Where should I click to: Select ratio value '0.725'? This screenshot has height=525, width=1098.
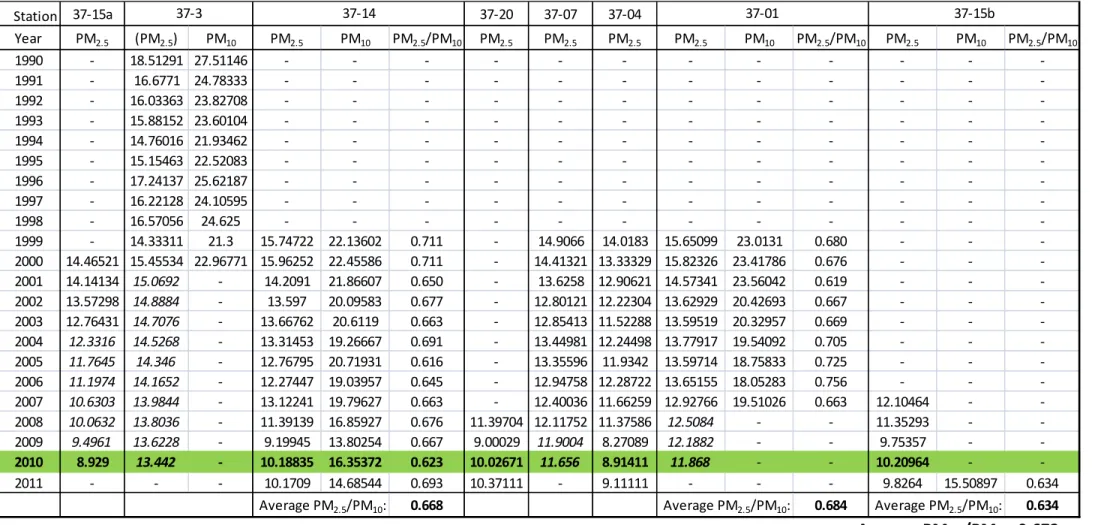click(831, 362)
